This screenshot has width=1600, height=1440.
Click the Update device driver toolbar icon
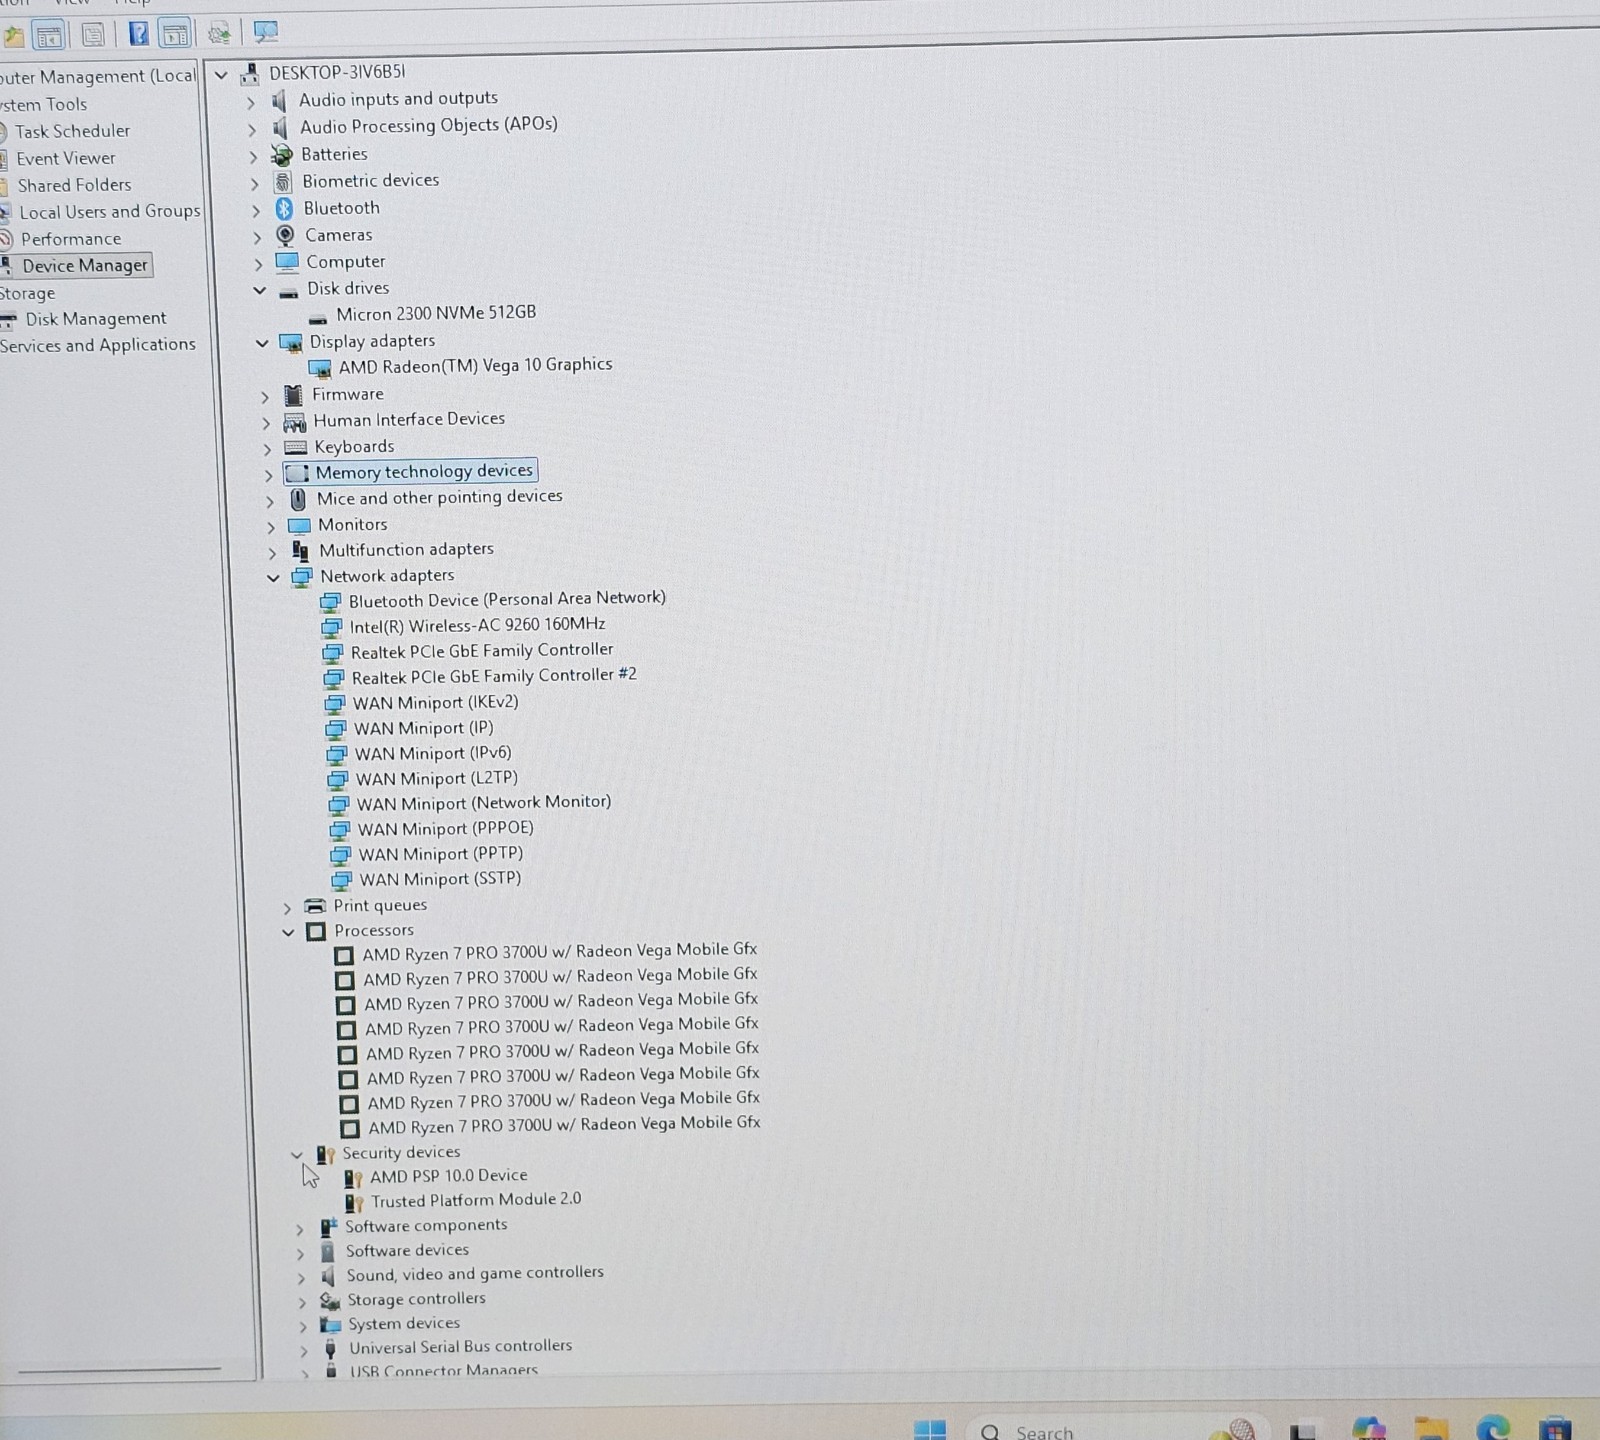[219, 34]
